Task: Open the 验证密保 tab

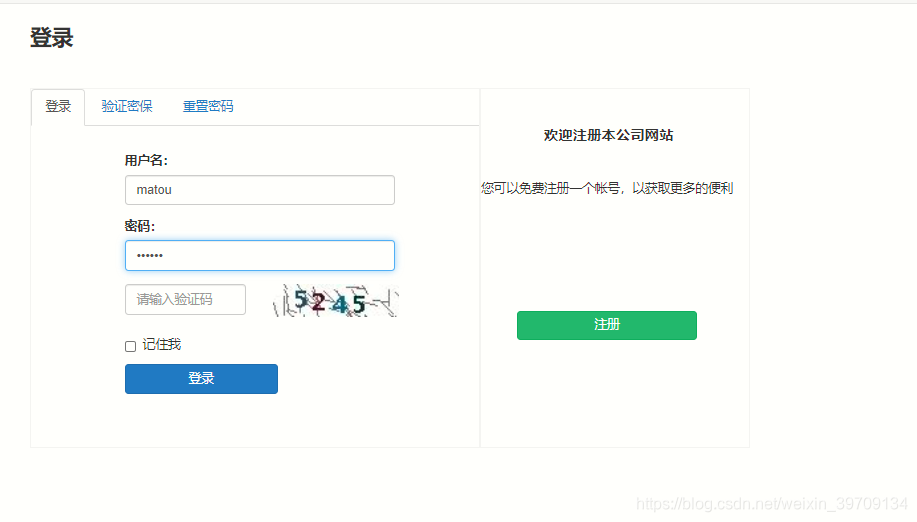Action: tap(127, 106)
